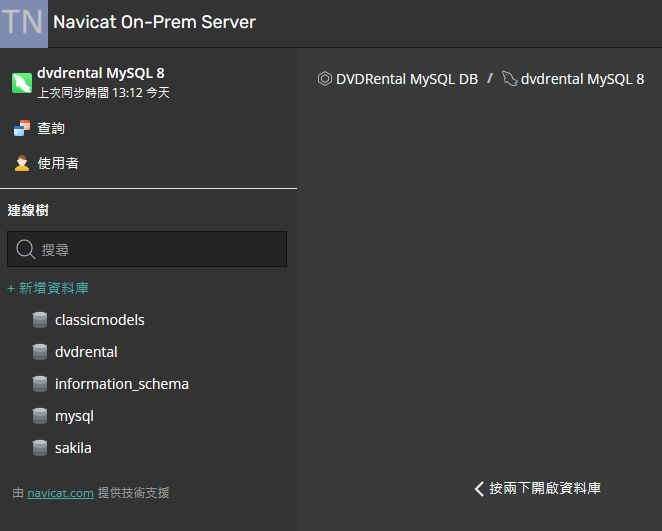Click the mysql database cylinder icon
The width and height of the screenshot is (662, 531).
(x=40, y=416)
